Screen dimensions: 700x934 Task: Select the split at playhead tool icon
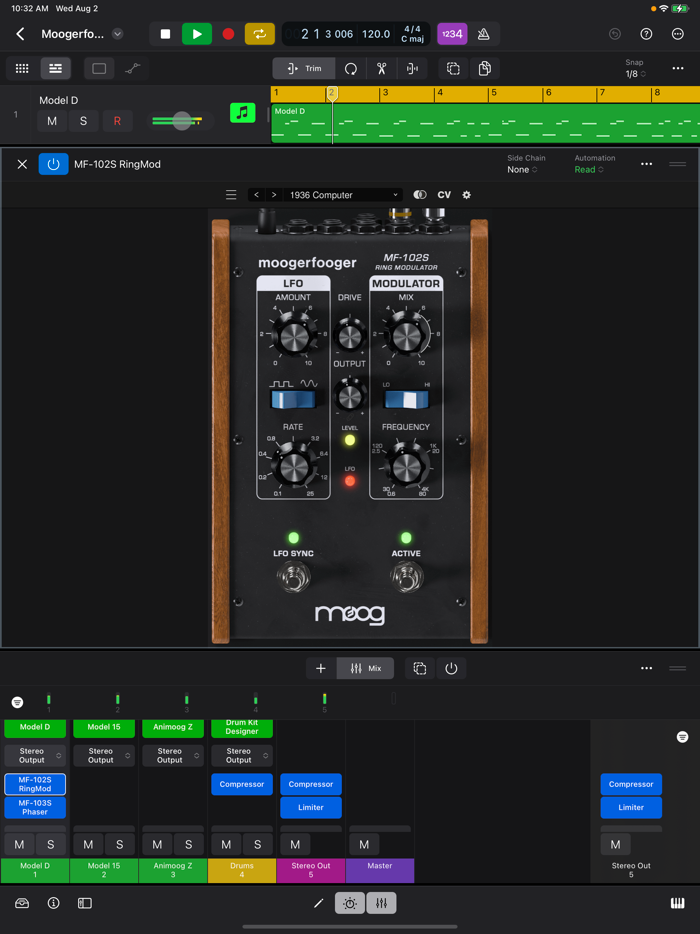click(412, 69)
